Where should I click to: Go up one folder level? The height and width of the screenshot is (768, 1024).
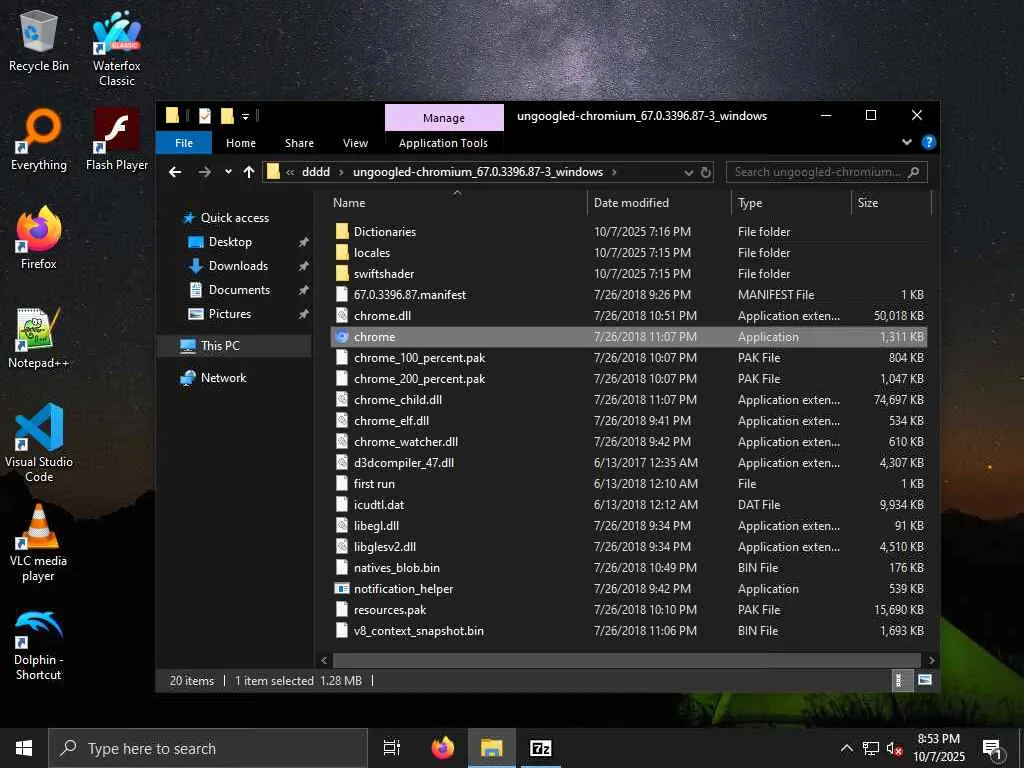coord(249,172)
